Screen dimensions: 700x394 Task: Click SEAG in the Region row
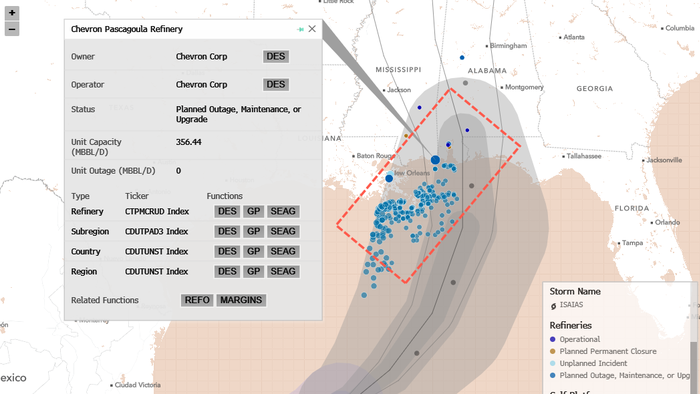pyautogui.click(x=283, y=272)
